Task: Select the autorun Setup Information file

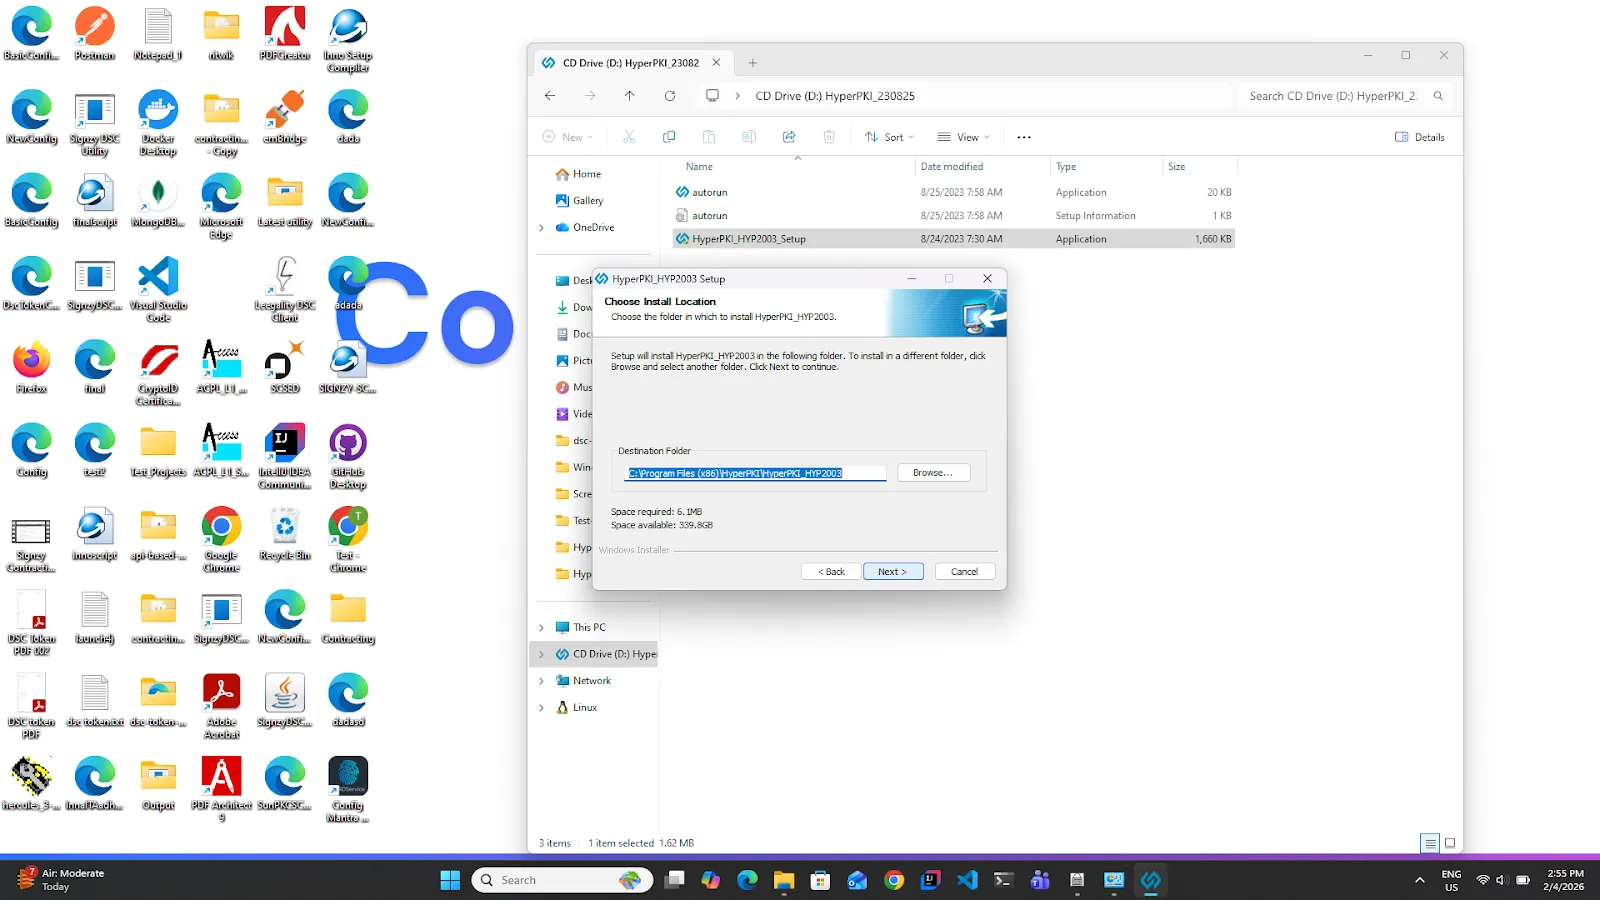Action: point(953,216)
